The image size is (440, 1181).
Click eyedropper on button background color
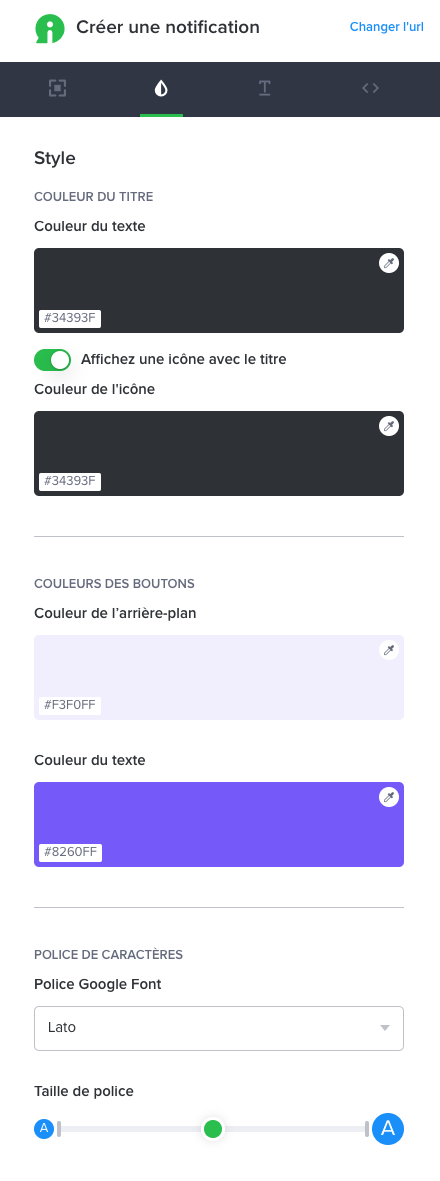(389, 650)
